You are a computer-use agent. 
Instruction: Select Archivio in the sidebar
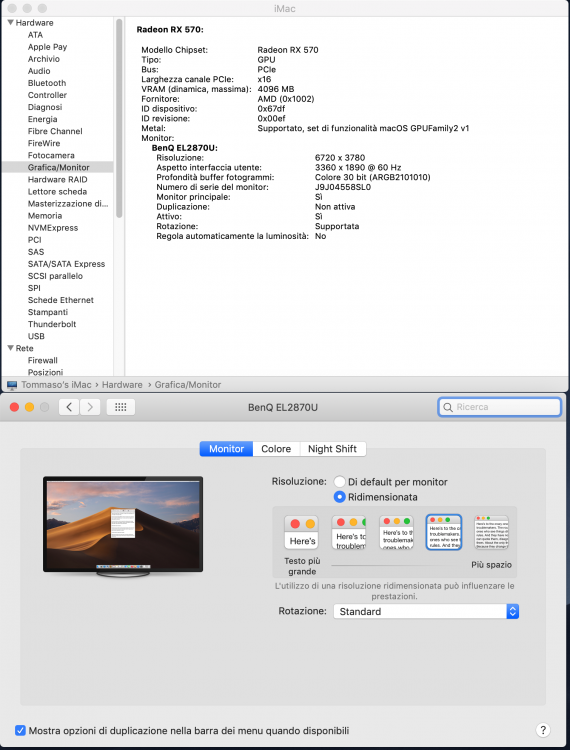tap(44, 59)
